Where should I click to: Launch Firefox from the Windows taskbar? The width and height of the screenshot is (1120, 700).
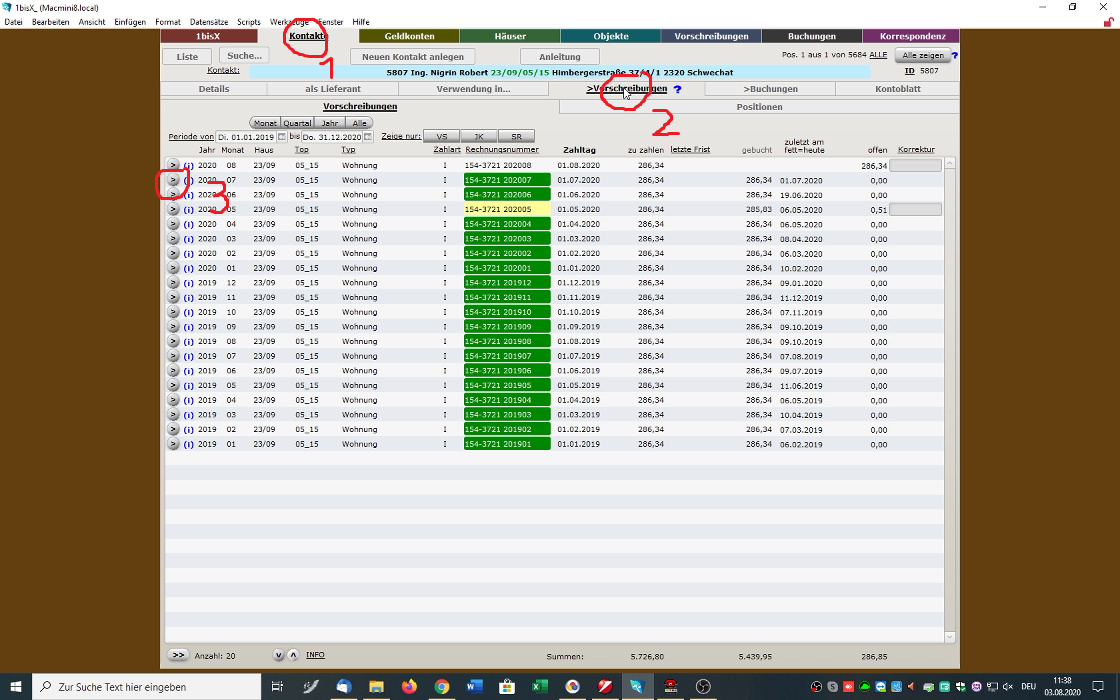[x=408, y=687]
